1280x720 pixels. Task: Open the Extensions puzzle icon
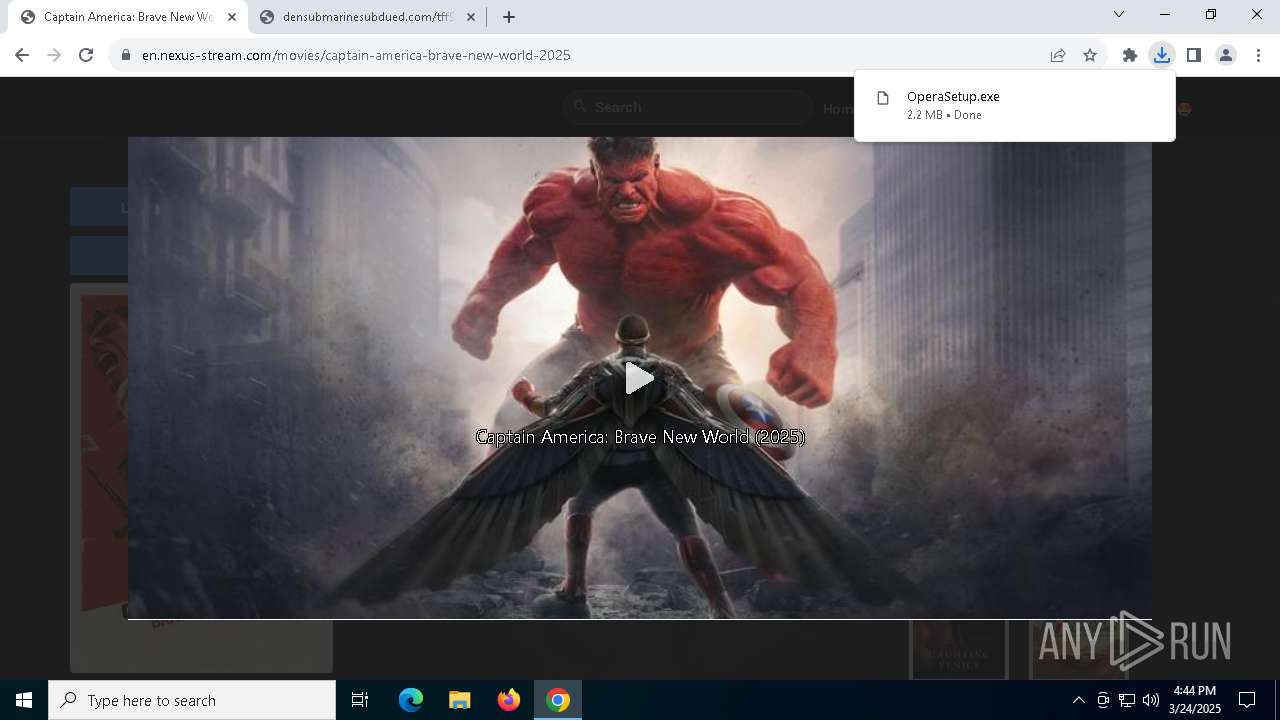click(1130, 55)
